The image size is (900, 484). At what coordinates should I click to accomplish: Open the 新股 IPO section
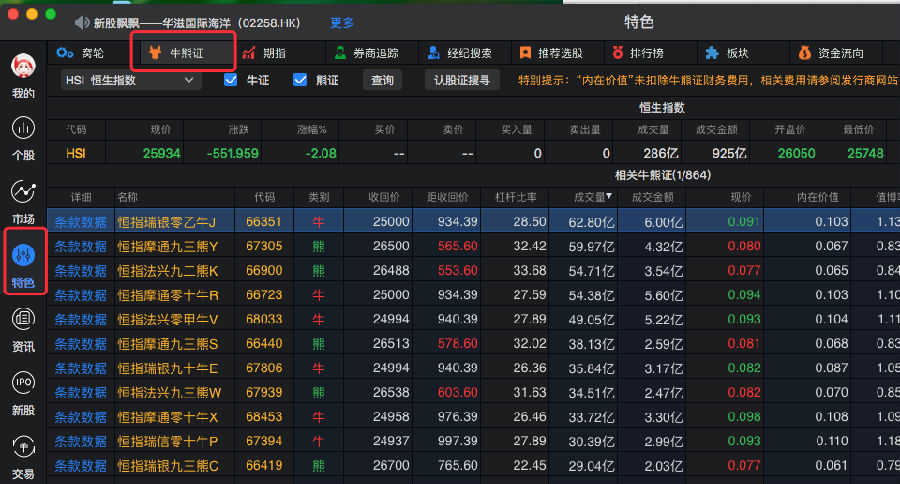24,393
